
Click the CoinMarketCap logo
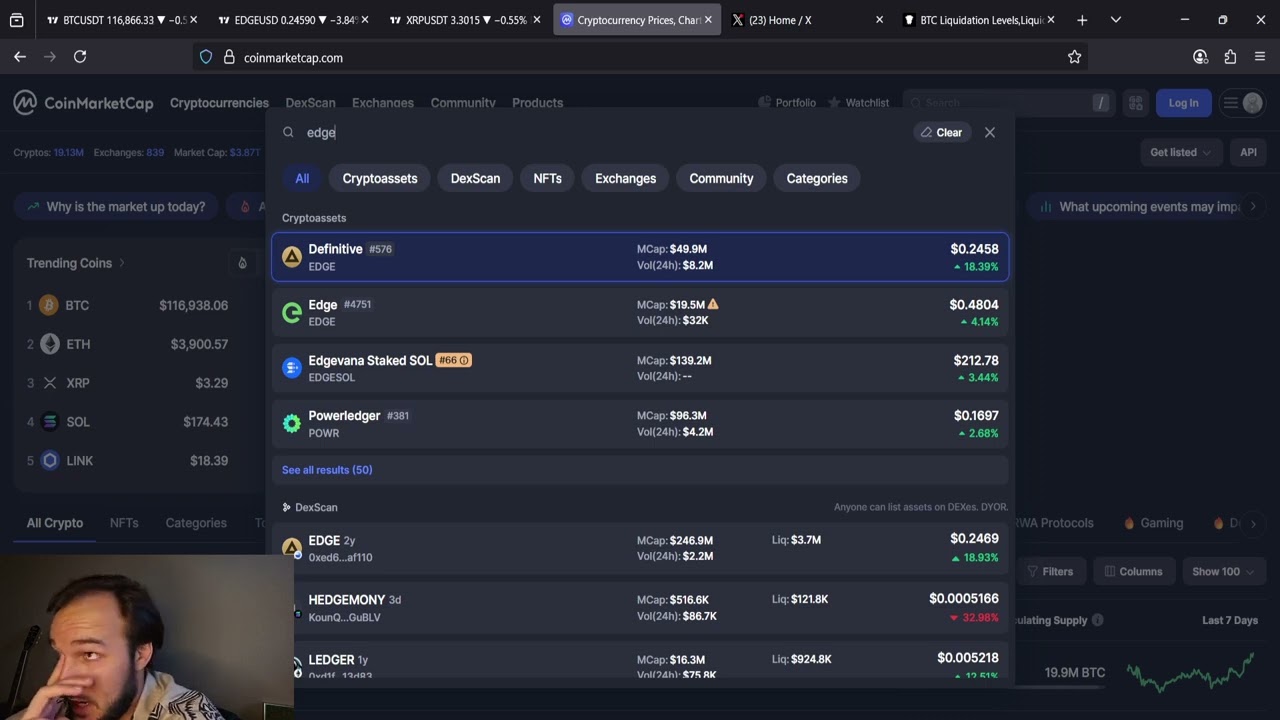83,102
